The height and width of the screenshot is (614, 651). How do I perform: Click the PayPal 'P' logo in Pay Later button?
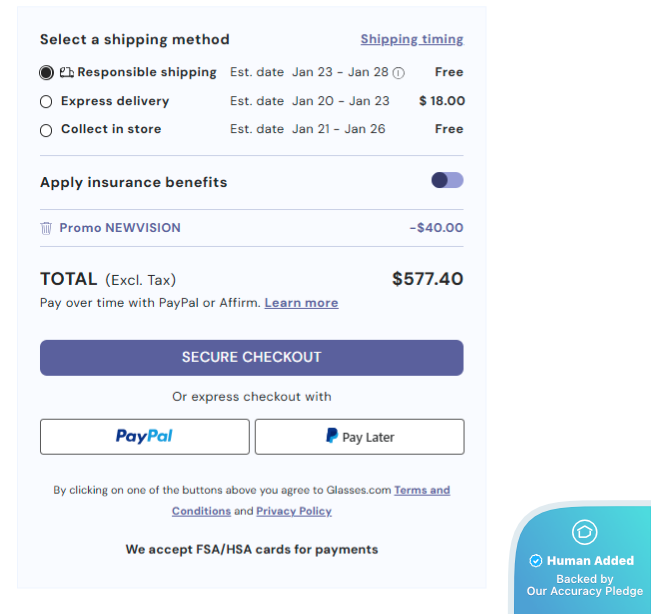coord(332,436)
